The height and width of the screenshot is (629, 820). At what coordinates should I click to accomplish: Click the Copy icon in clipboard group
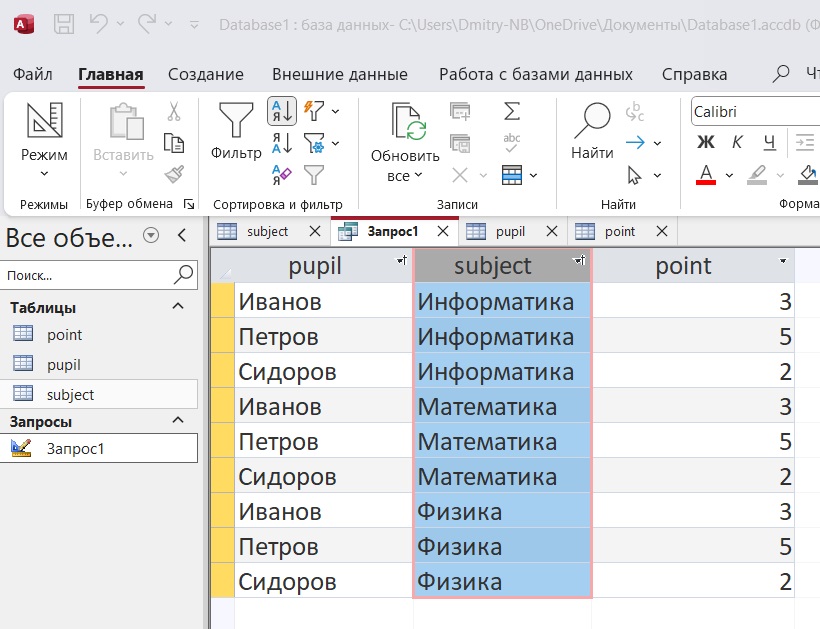174,143
